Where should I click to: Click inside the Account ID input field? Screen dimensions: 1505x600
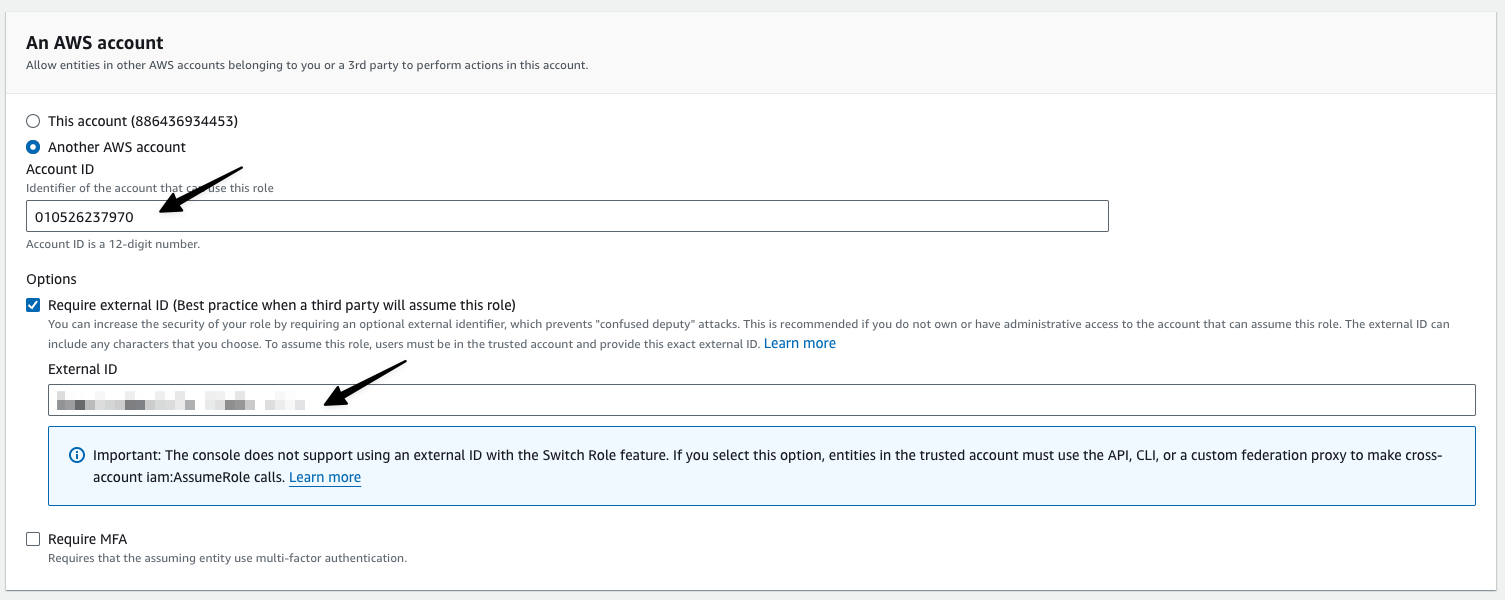600,216
